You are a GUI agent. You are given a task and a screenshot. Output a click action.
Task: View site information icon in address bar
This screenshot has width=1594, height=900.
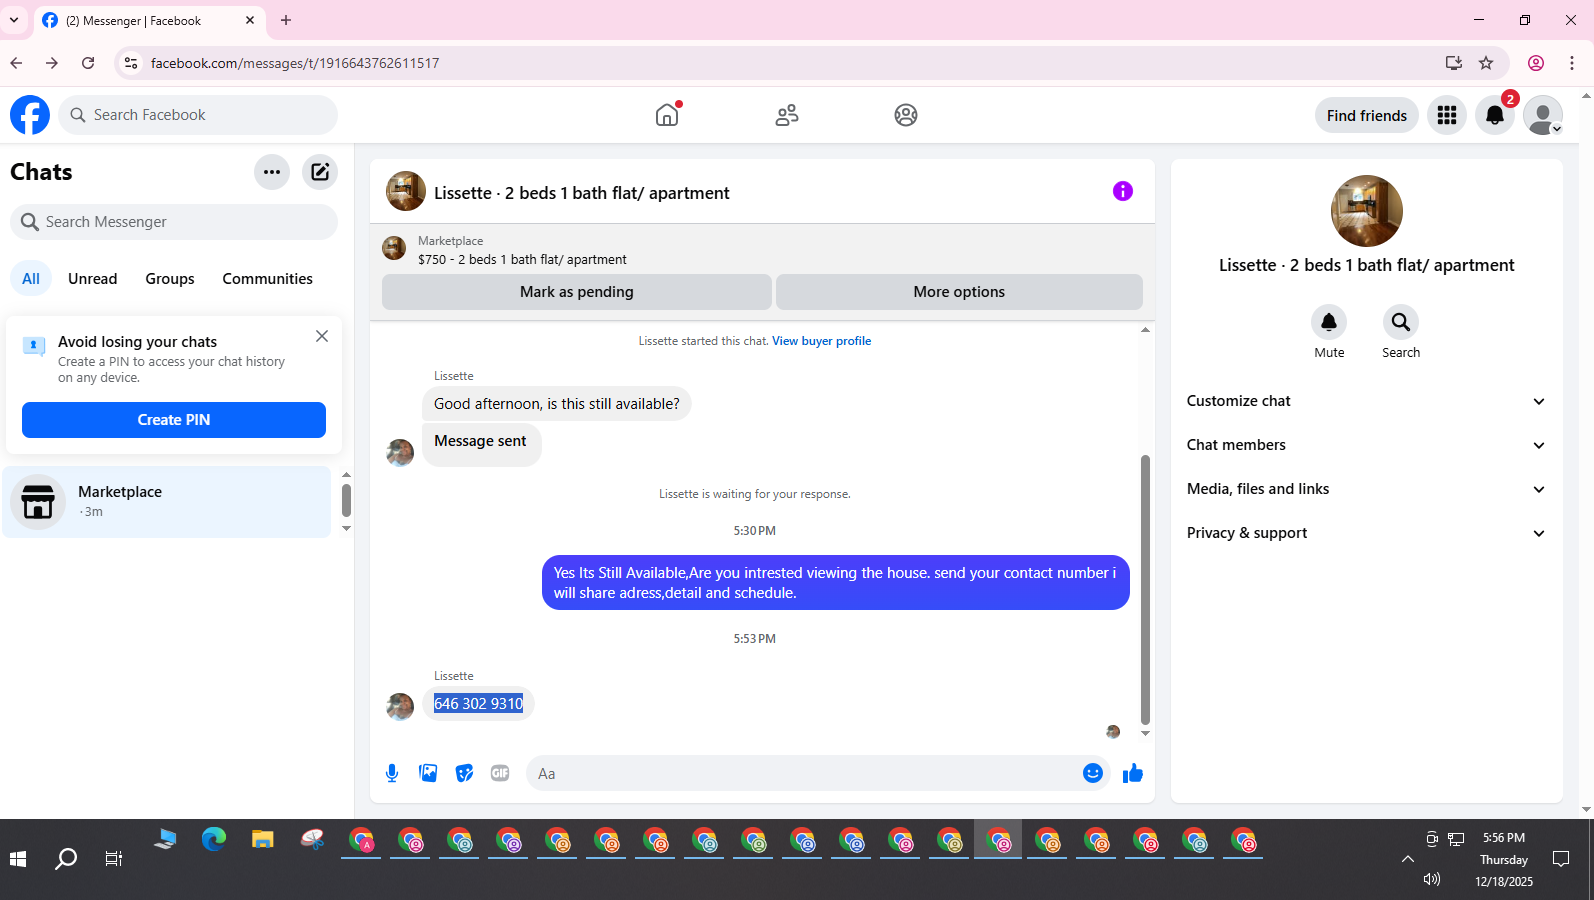[131, 63]
